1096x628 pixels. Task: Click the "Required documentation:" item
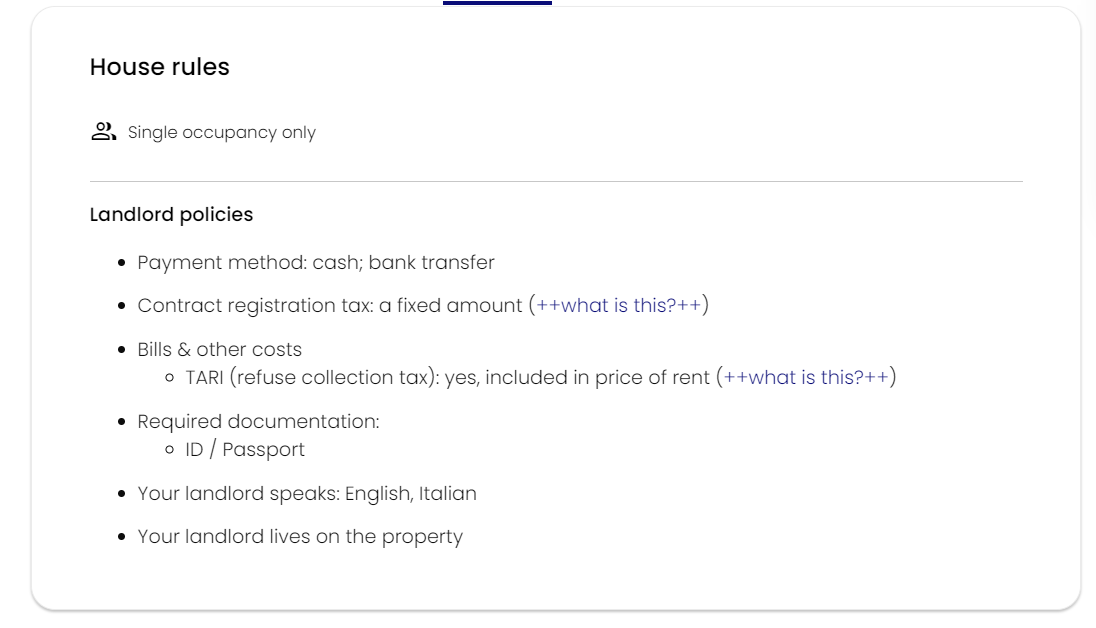pos(258,422)
